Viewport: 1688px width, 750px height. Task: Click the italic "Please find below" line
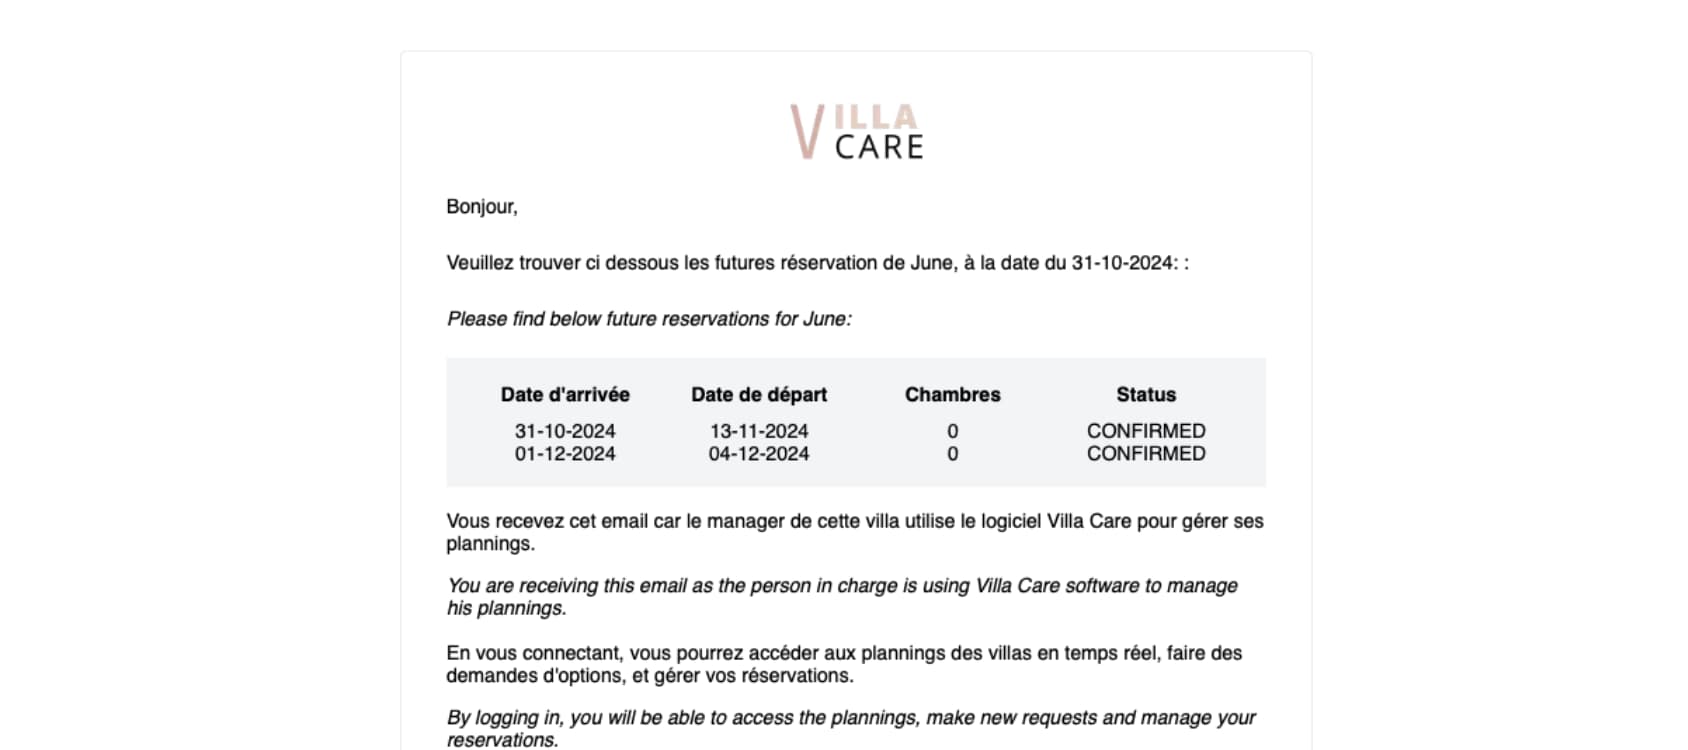tap(648, 319)
